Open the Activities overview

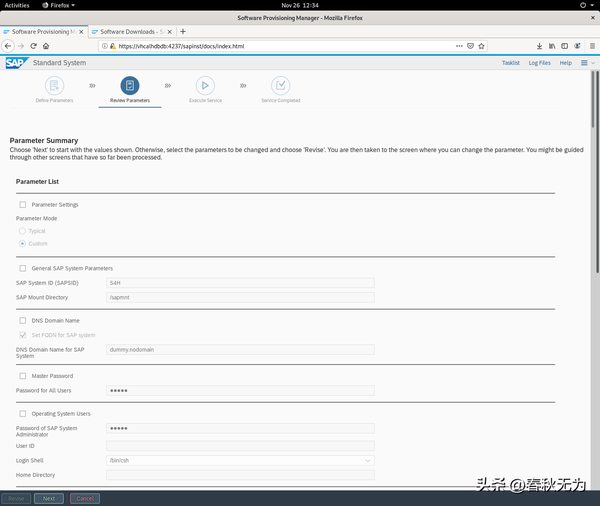17,5
